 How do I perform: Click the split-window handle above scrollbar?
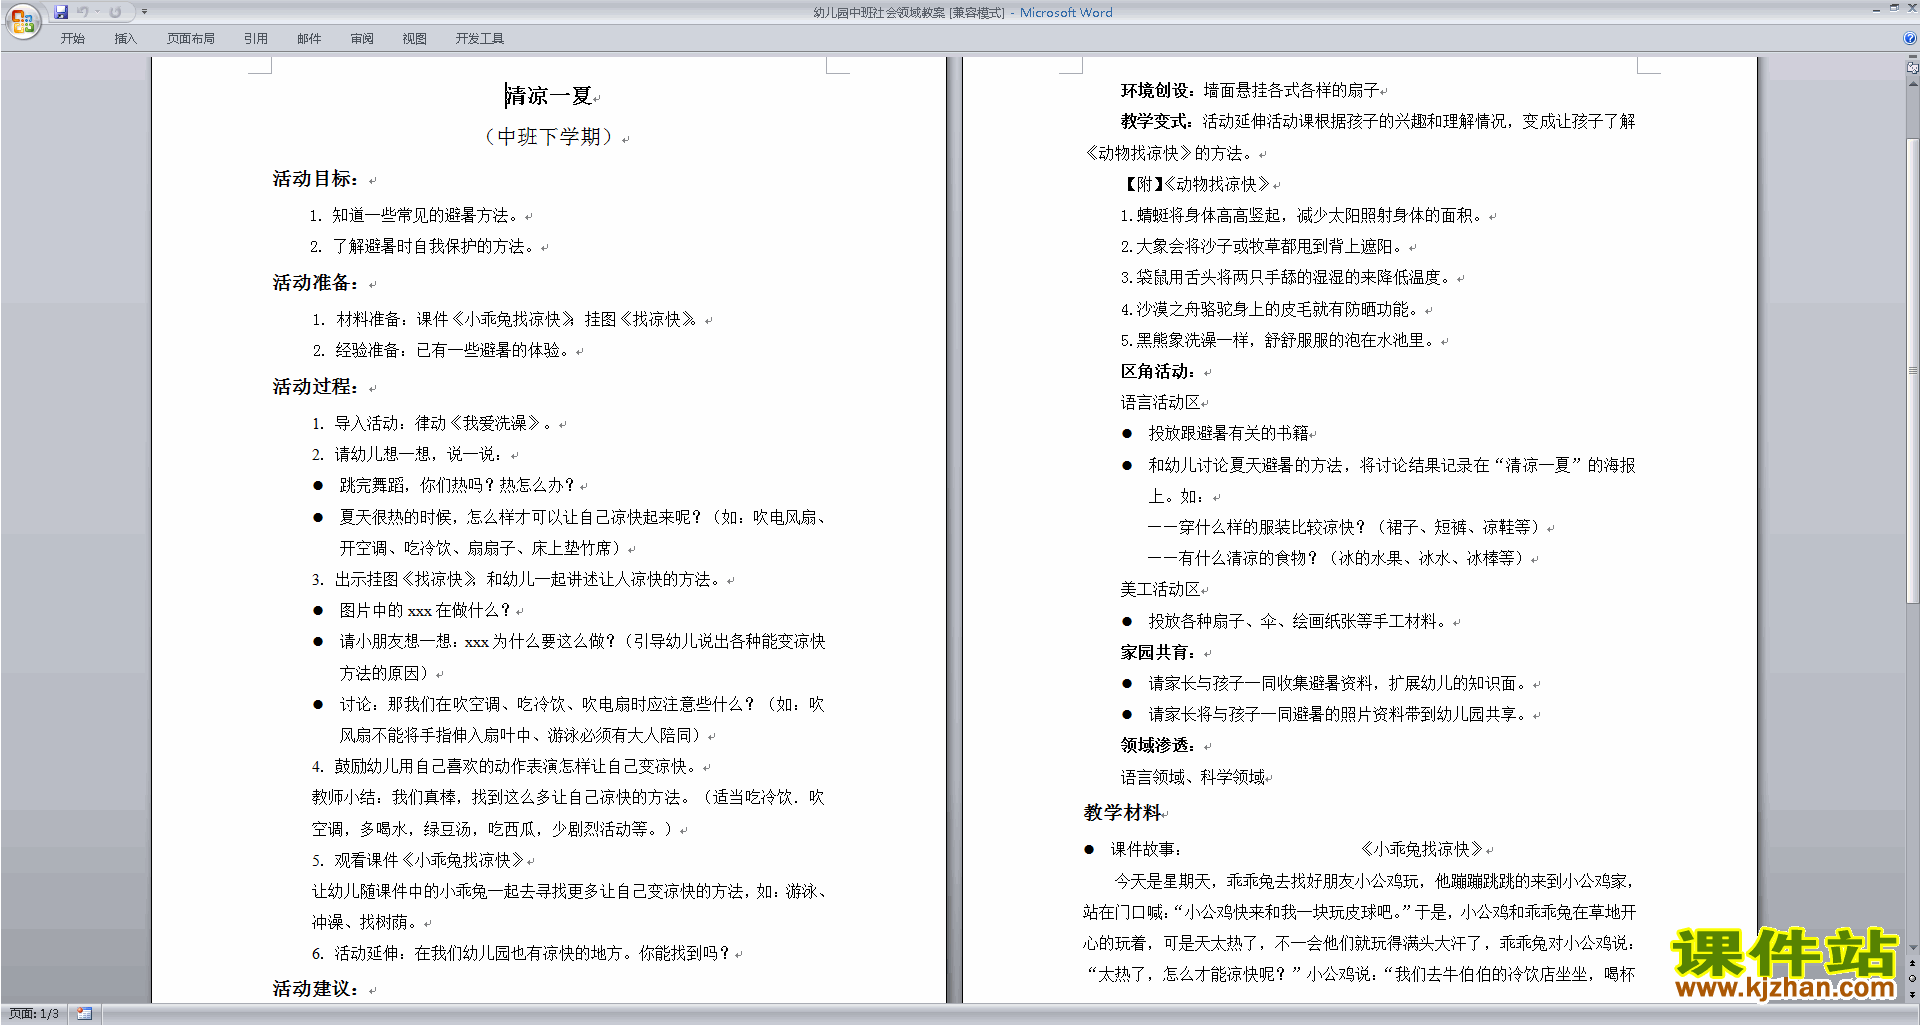[x=1912, y=58]
